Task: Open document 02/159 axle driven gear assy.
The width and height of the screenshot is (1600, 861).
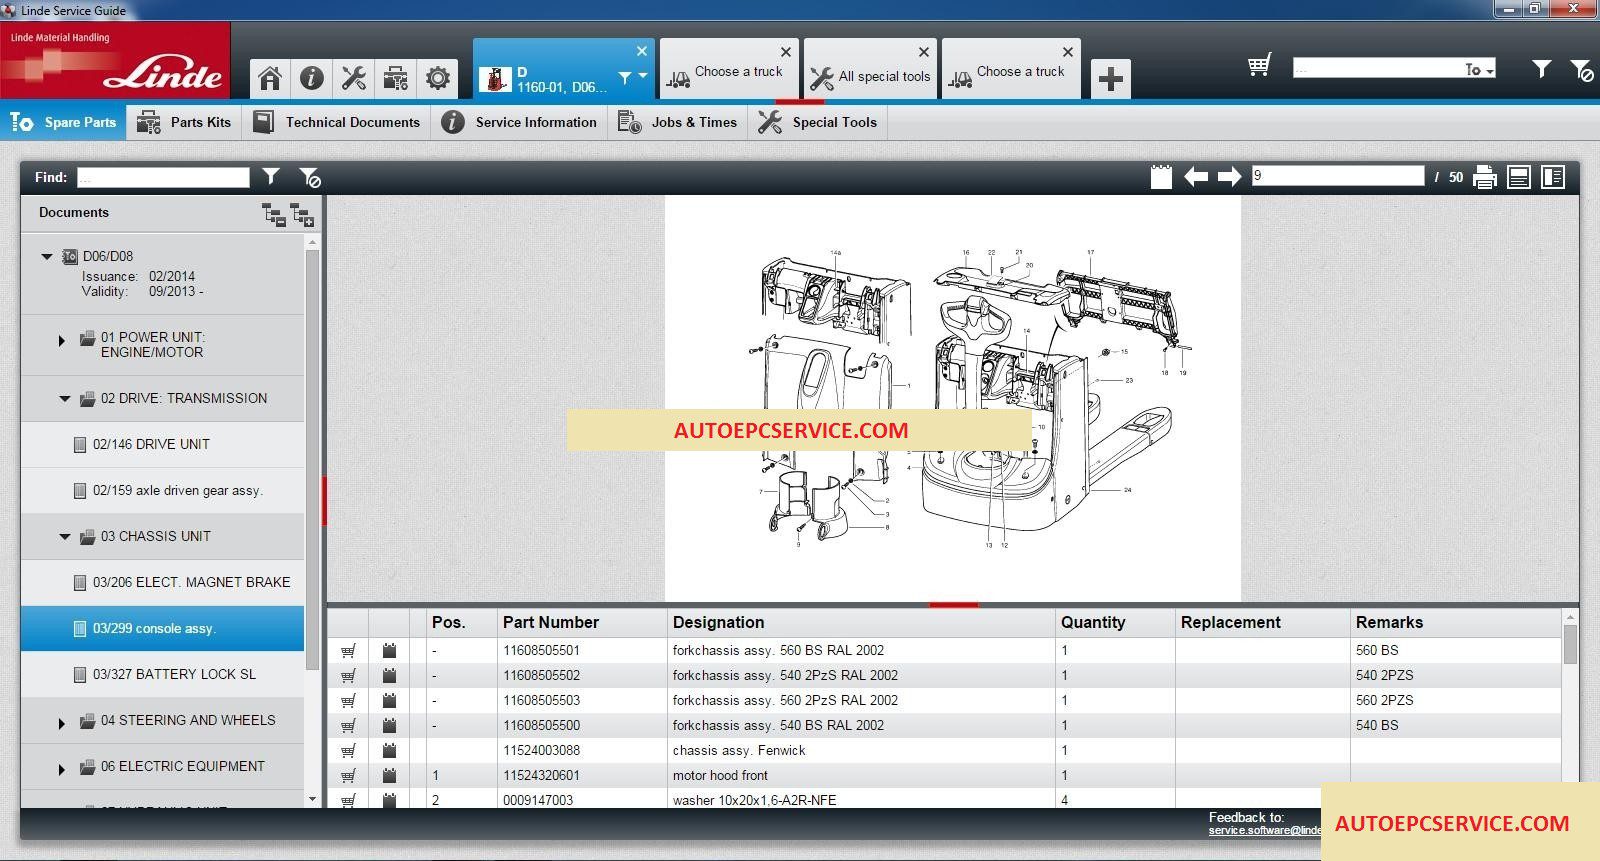Action: (163, 490)
